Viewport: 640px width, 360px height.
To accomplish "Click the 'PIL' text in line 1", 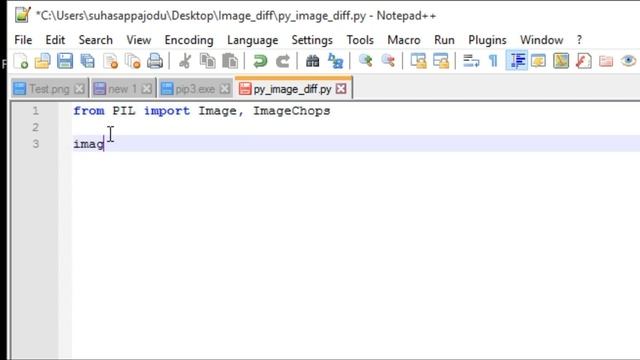I will (124, 111).
